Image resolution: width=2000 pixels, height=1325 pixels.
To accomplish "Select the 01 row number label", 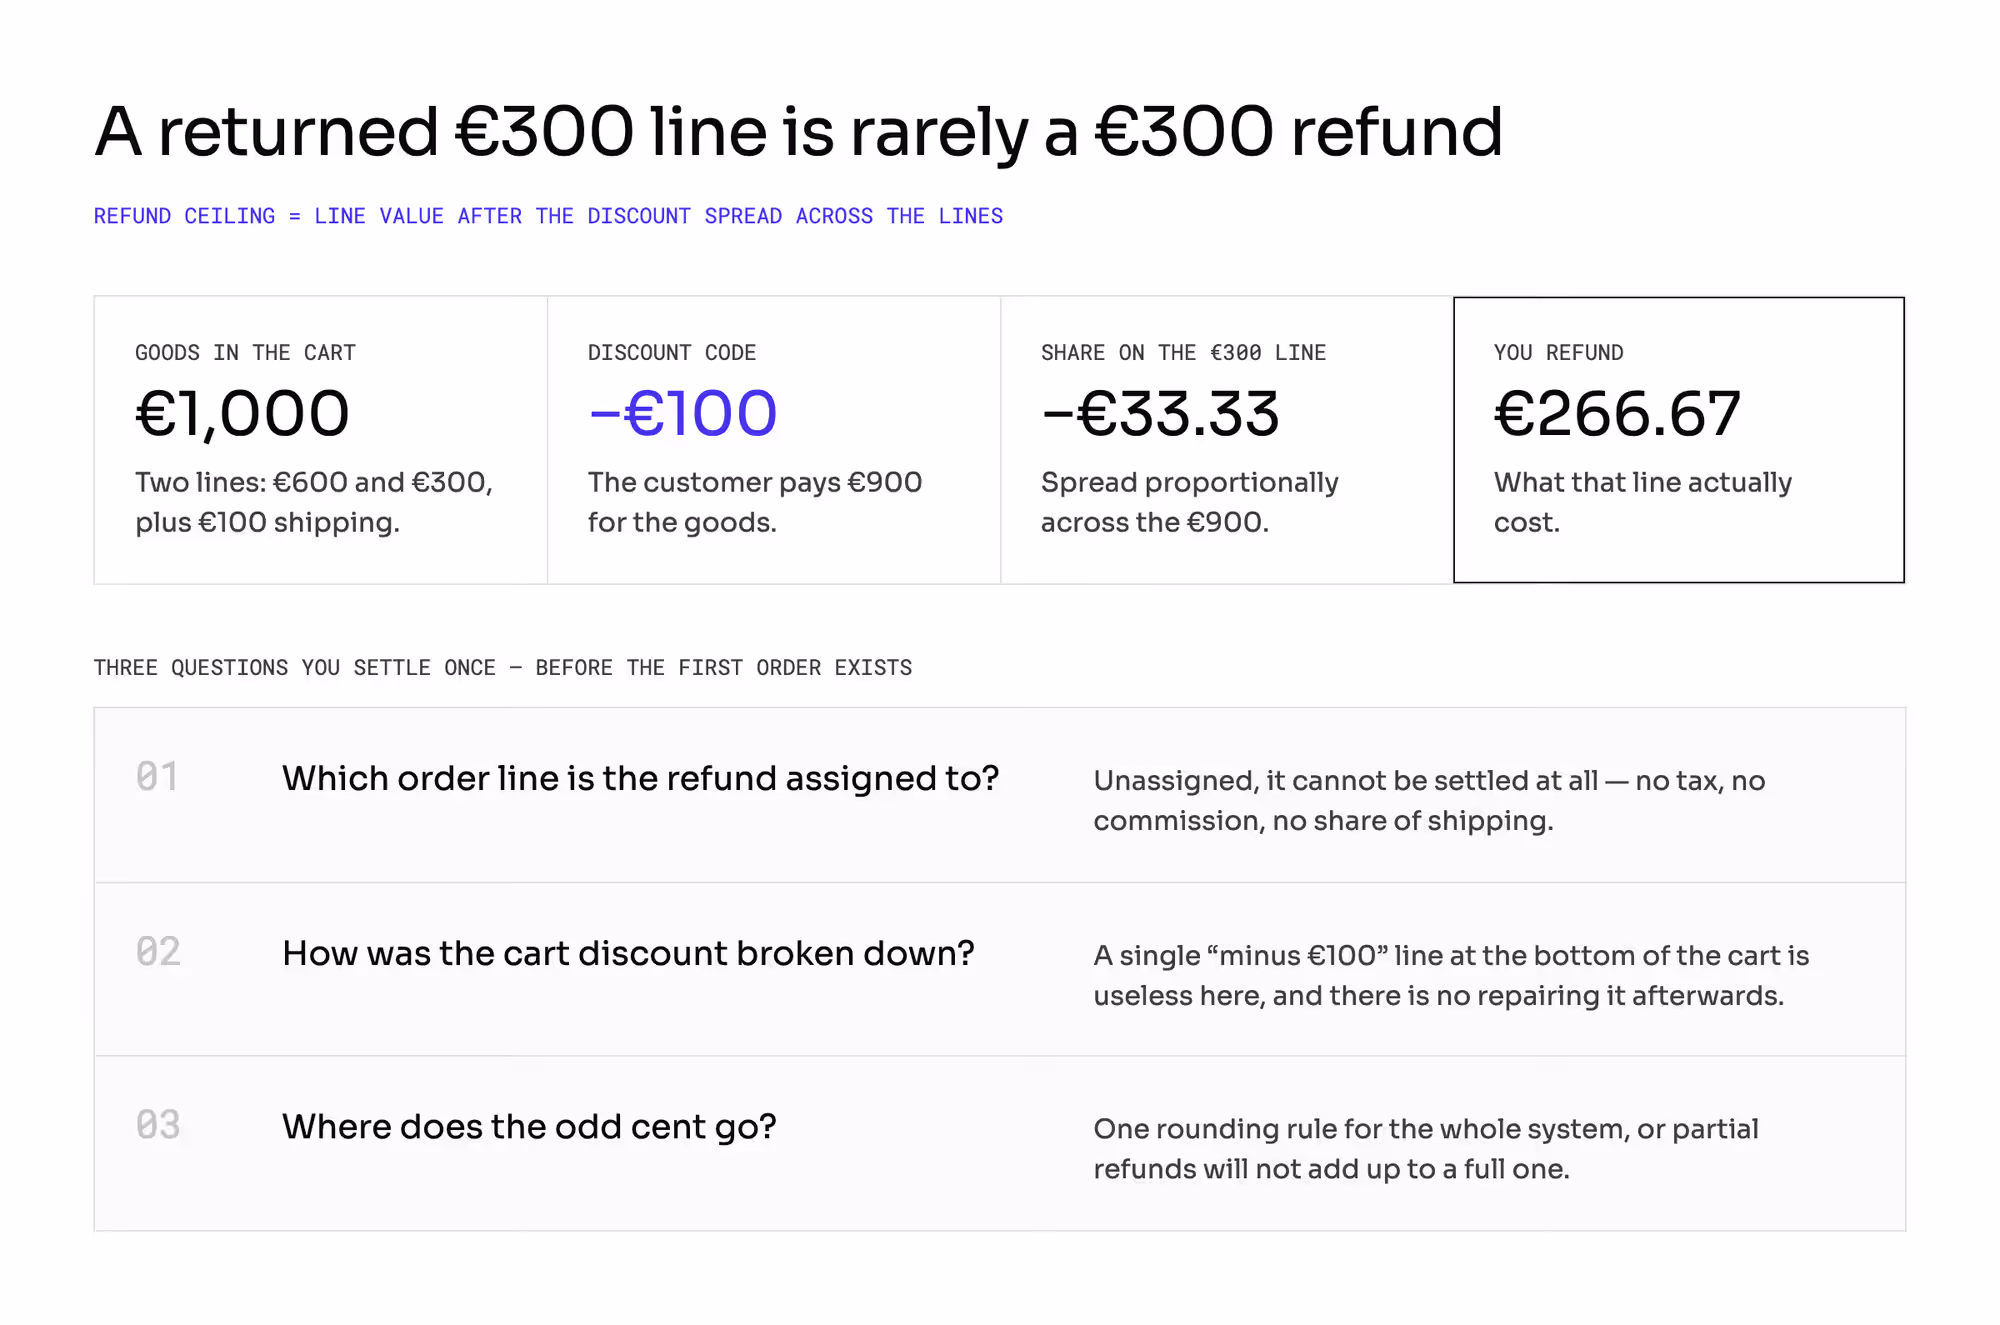I will [x=157, y=777].
